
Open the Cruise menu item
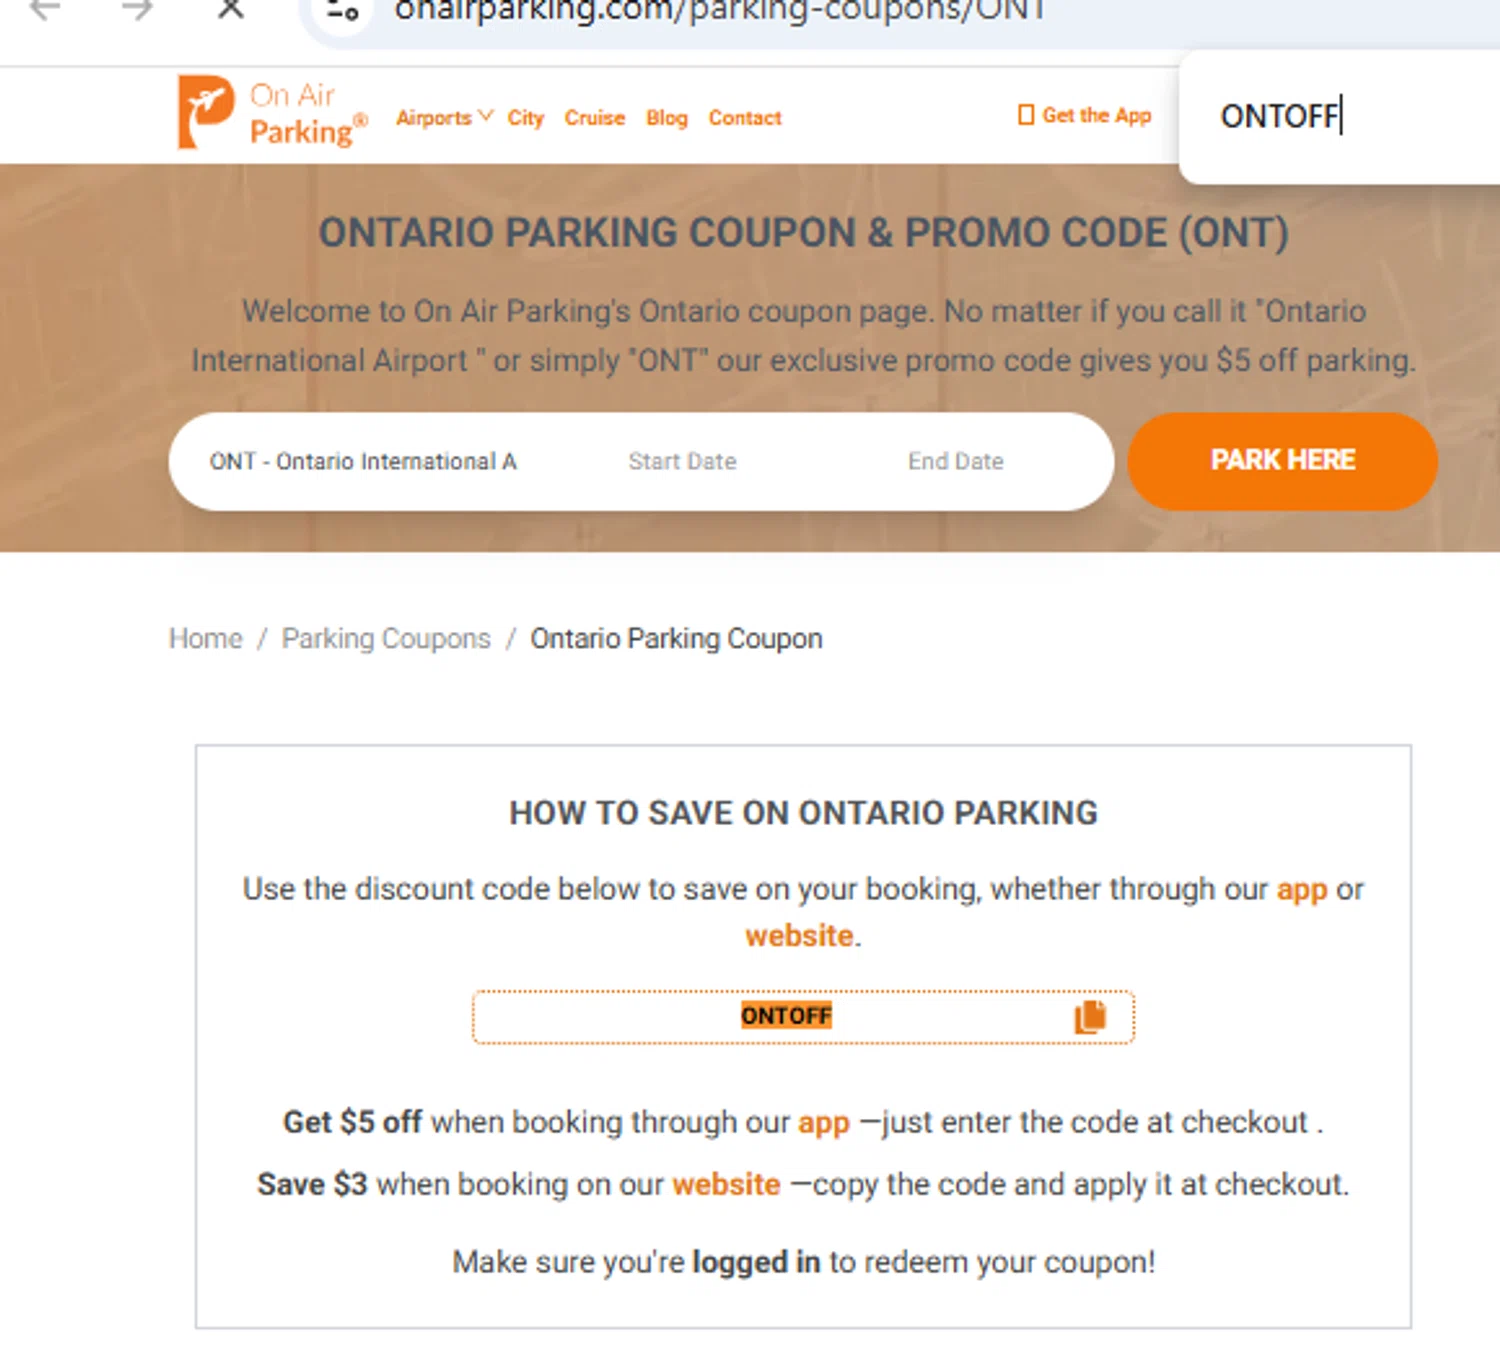(x=594, y=118)
